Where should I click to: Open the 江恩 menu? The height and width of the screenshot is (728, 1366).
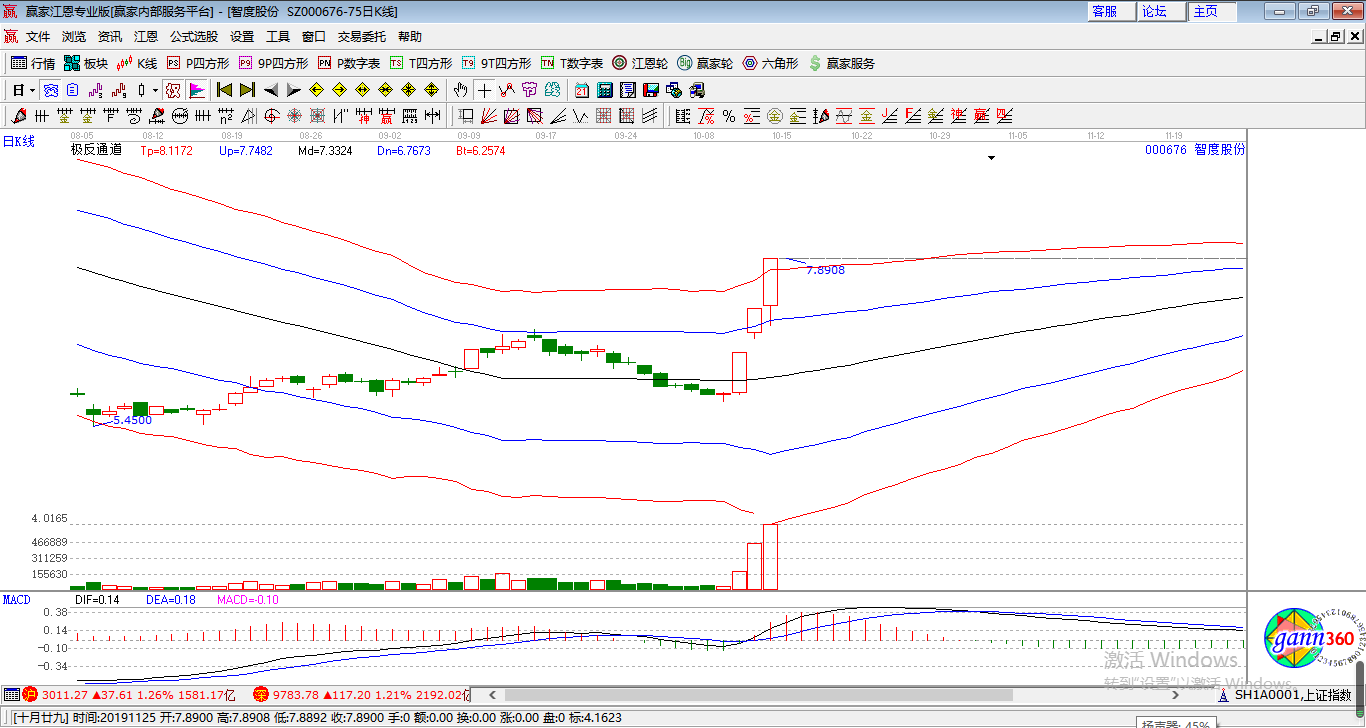pyautogui.click(x=146, y=36)
